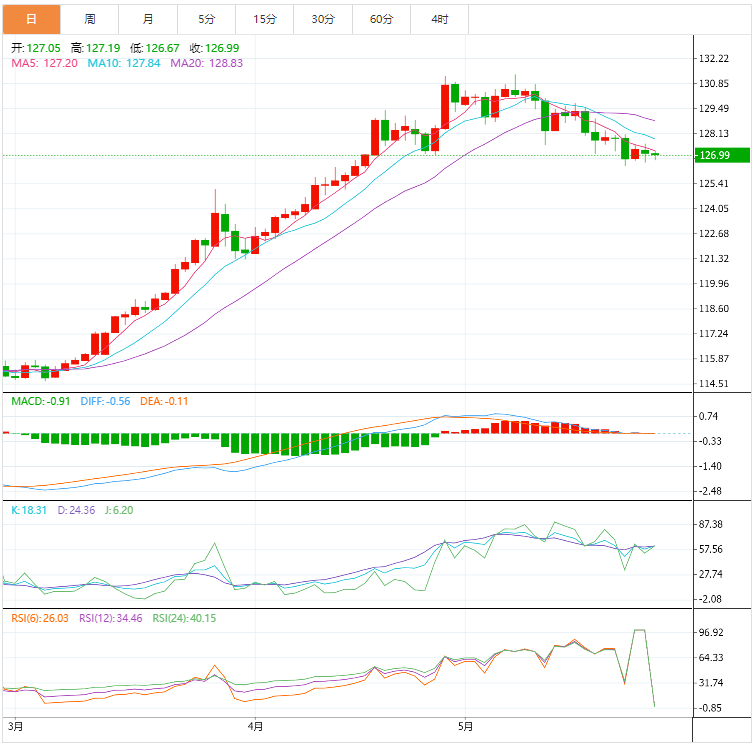
Task: Show the 60分 chart tab
Action: (381, 19)
